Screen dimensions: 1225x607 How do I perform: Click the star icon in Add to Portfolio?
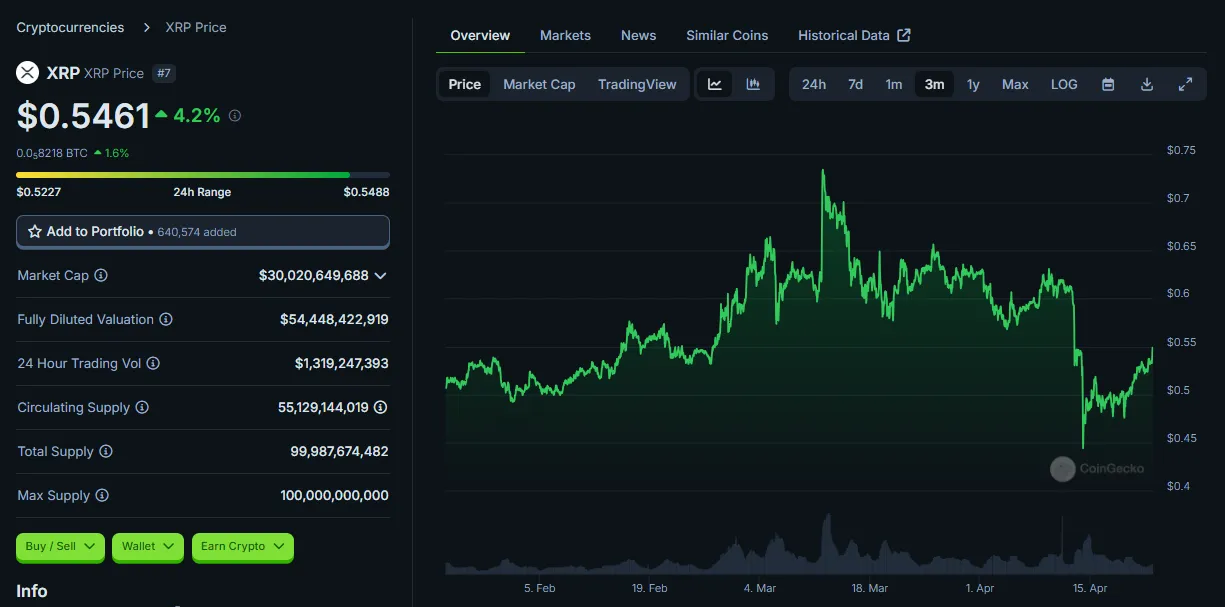[35, 231]
